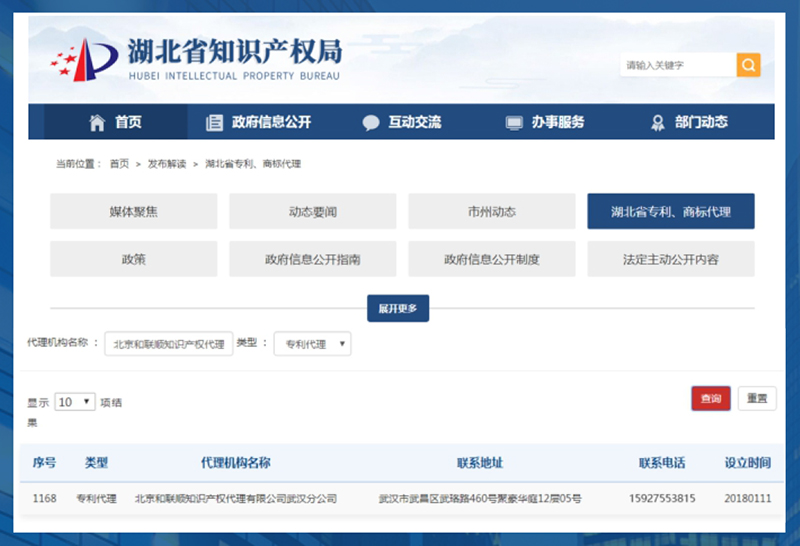Viewport: 800px width, 546px height.
Task: Click the 代理机构名称 column header
Action: (236, 463)
